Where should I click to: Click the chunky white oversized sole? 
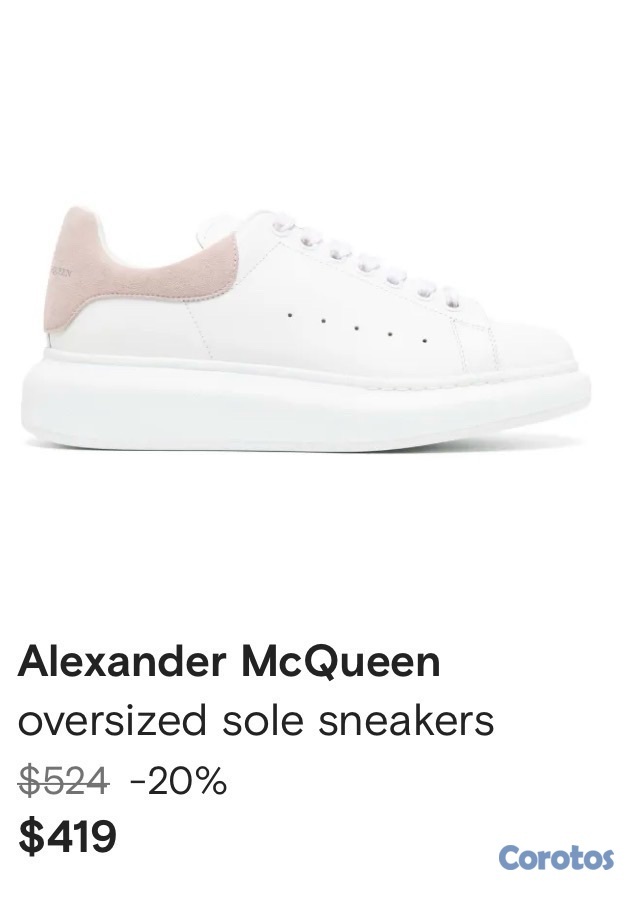click(305, 402)
